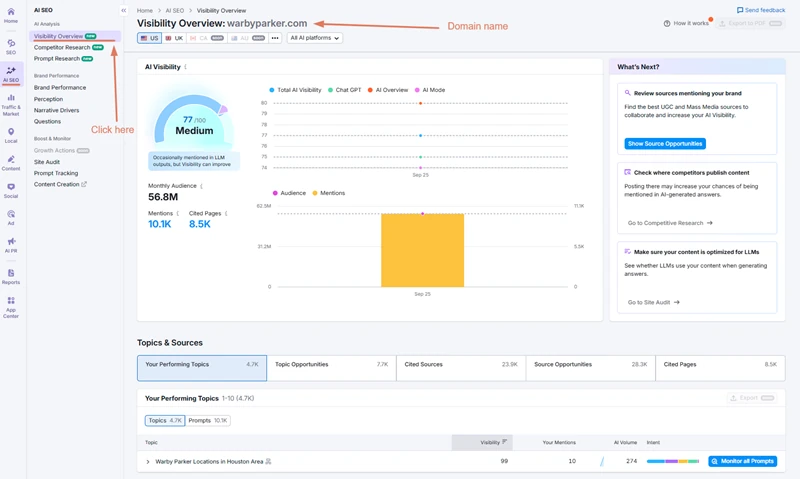Image resolution: width=800 pixels, height=479 pixels.
Task: Open Narrative Drivers in sidebar
Action: click(x=56, y=111)
